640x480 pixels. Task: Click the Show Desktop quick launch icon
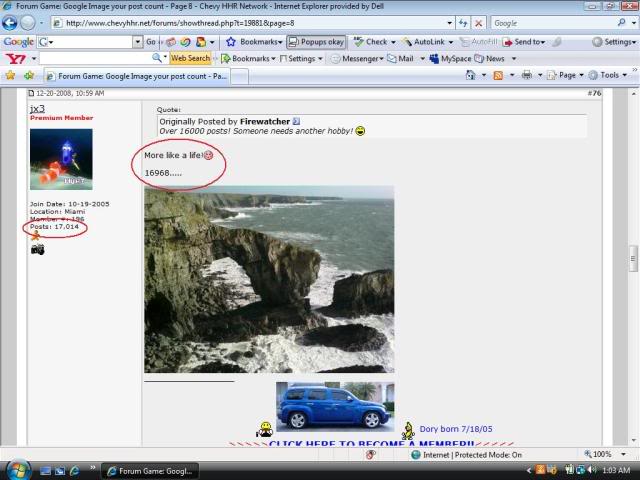[45, 471]
